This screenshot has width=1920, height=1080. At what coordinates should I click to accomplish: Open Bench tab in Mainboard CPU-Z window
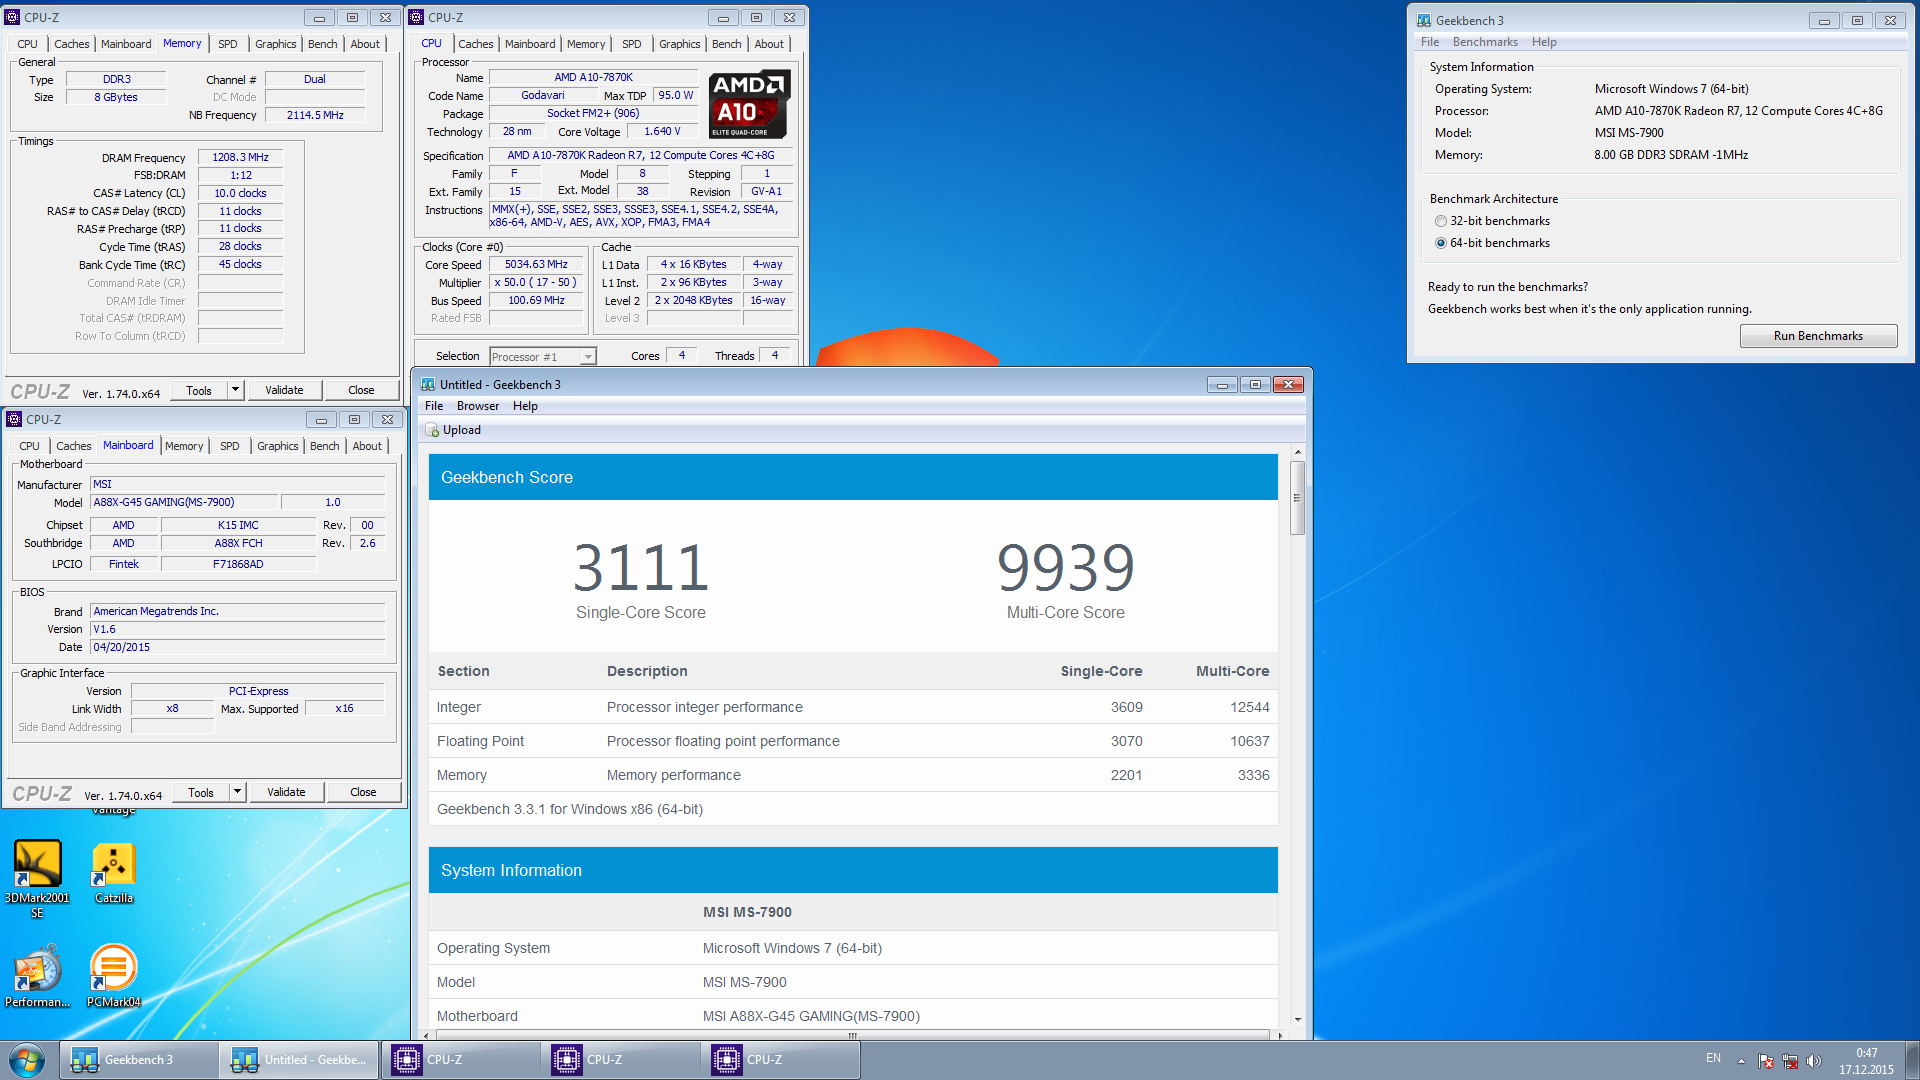pyautogui.click(x=324, y=446)
